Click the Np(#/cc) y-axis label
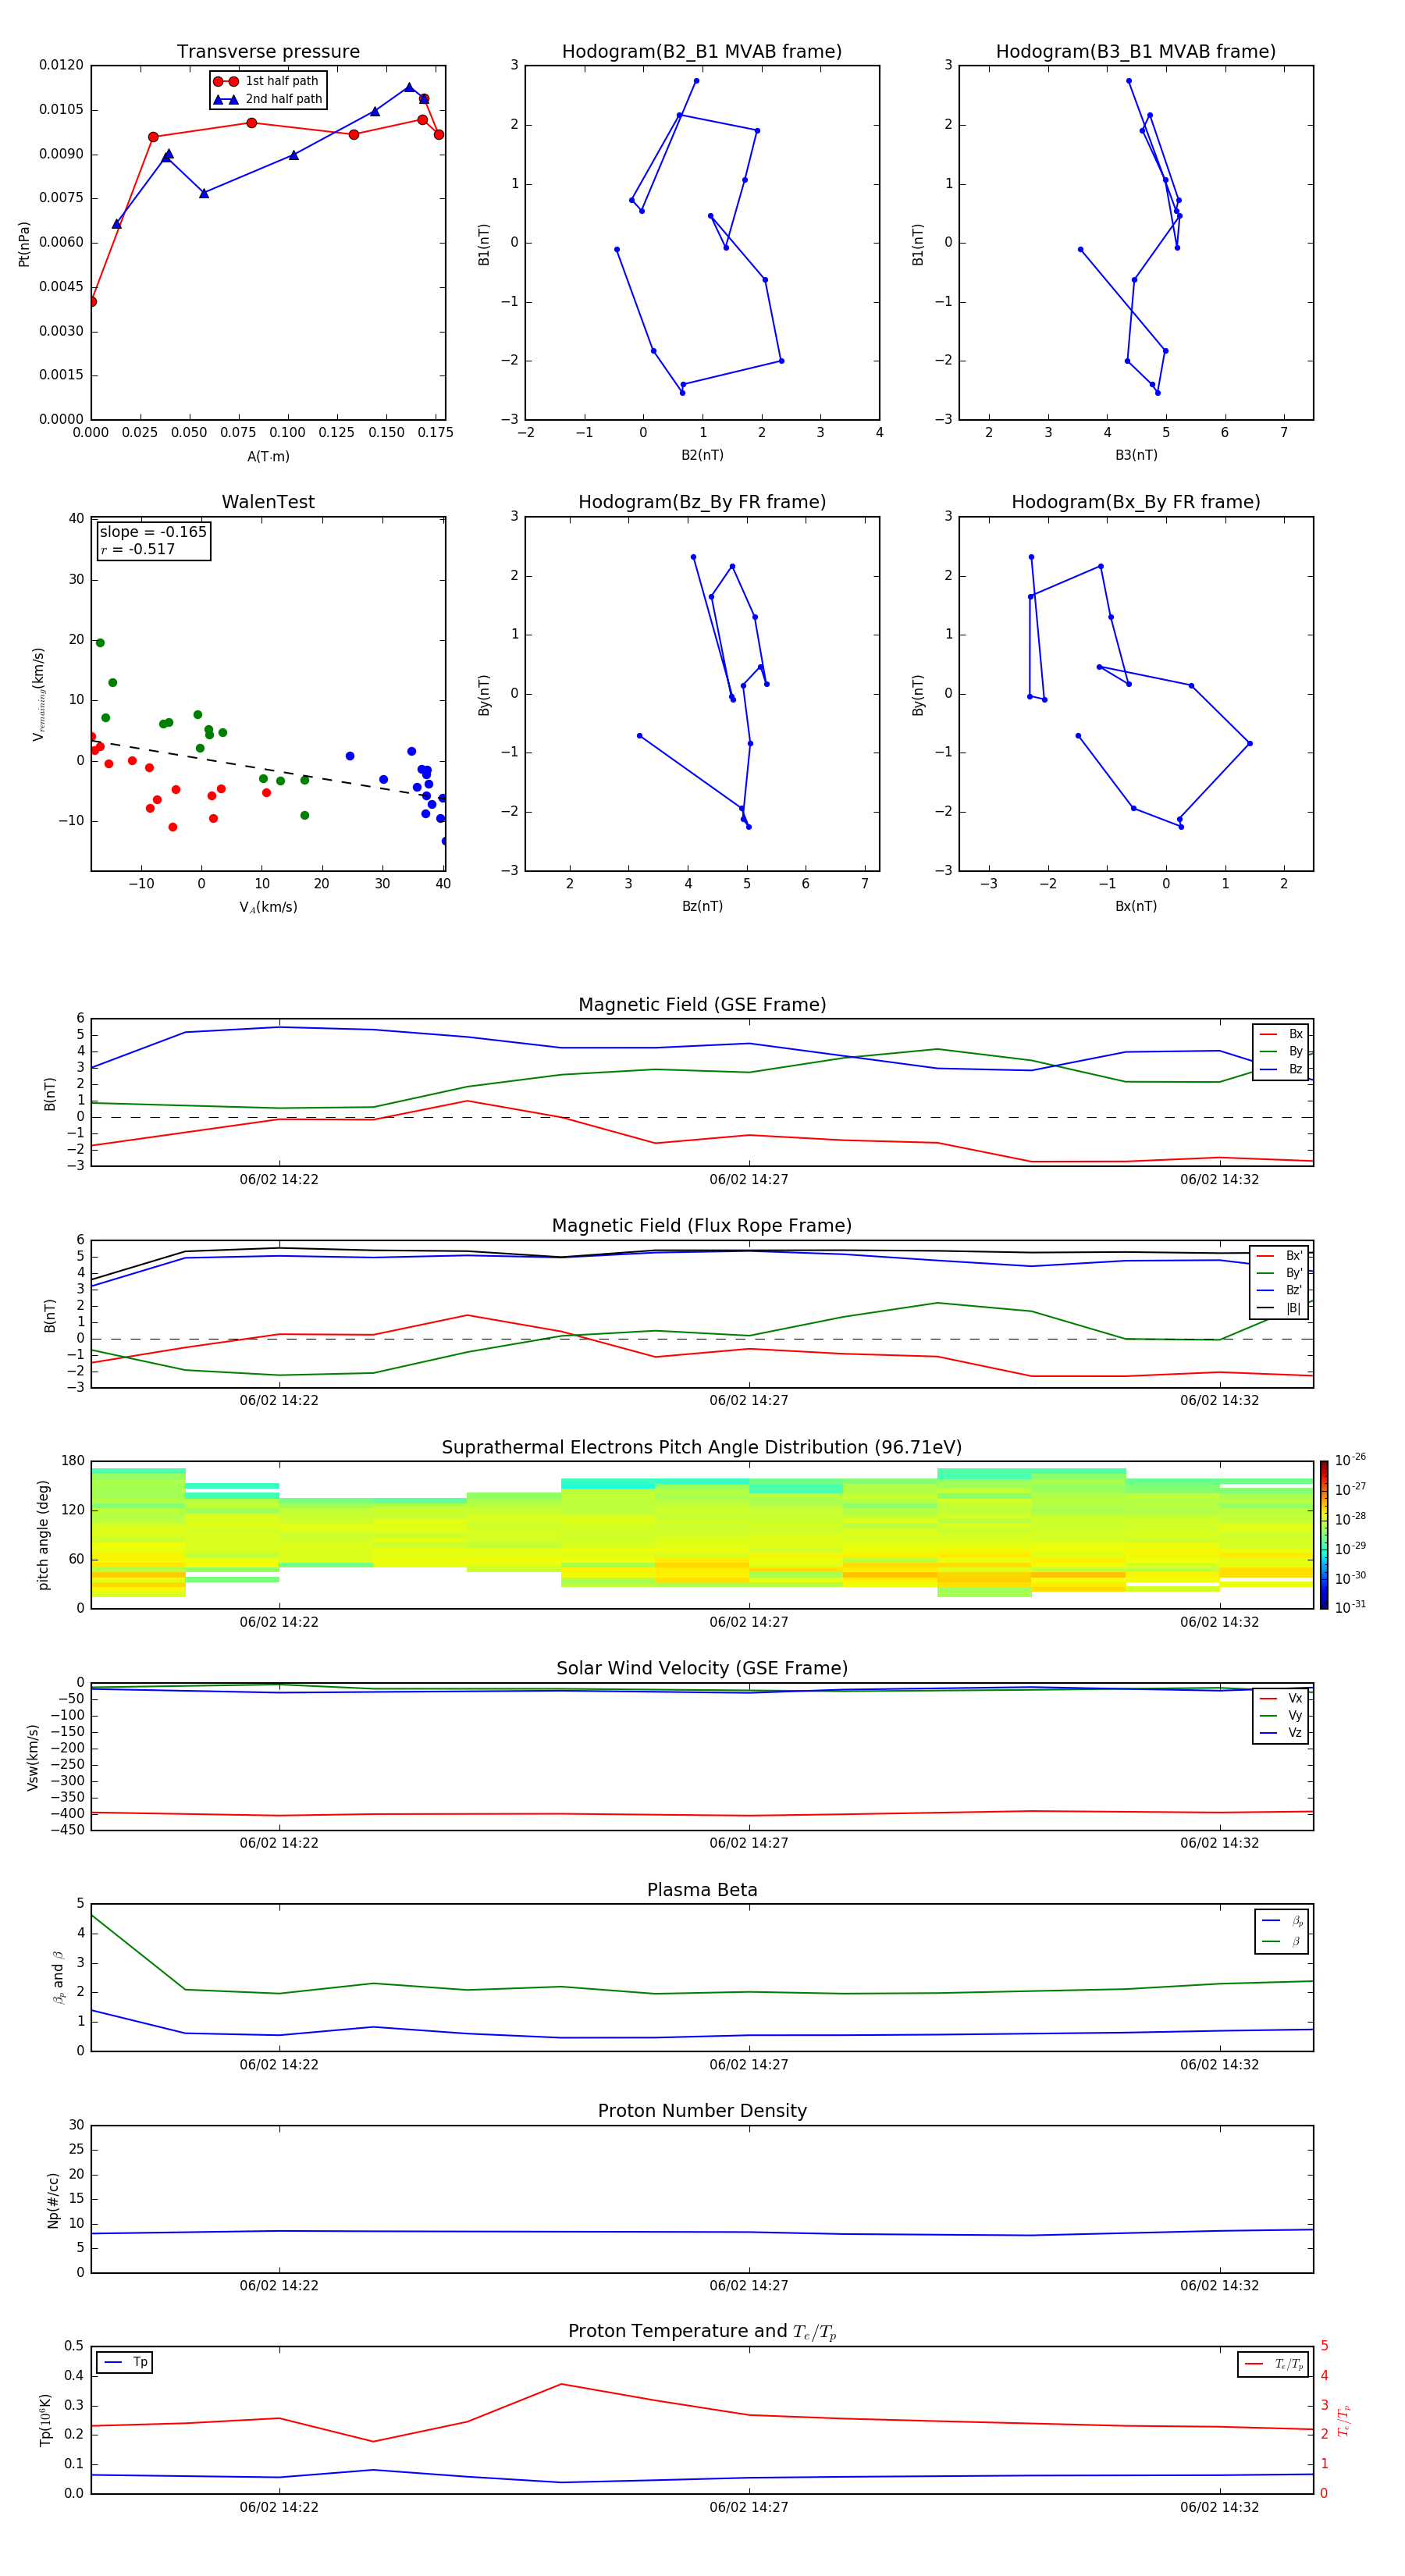 tap(53, 2200)
